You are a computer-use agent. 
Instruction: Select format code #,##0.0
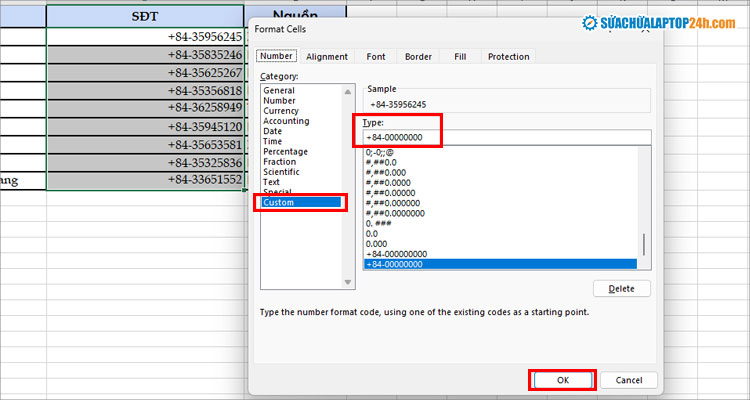pyautogui.click(x=381, y=162)
